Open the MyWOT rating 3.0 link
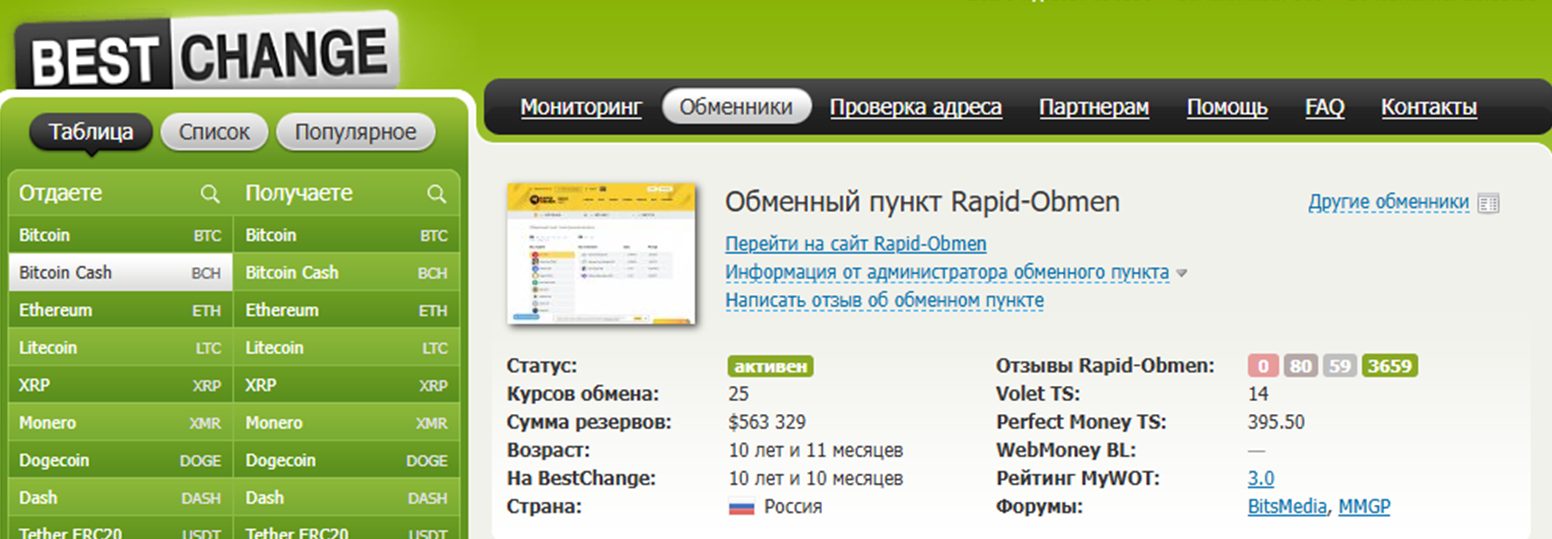Viewport: 1552px width, 539px height. [1261, 478]
